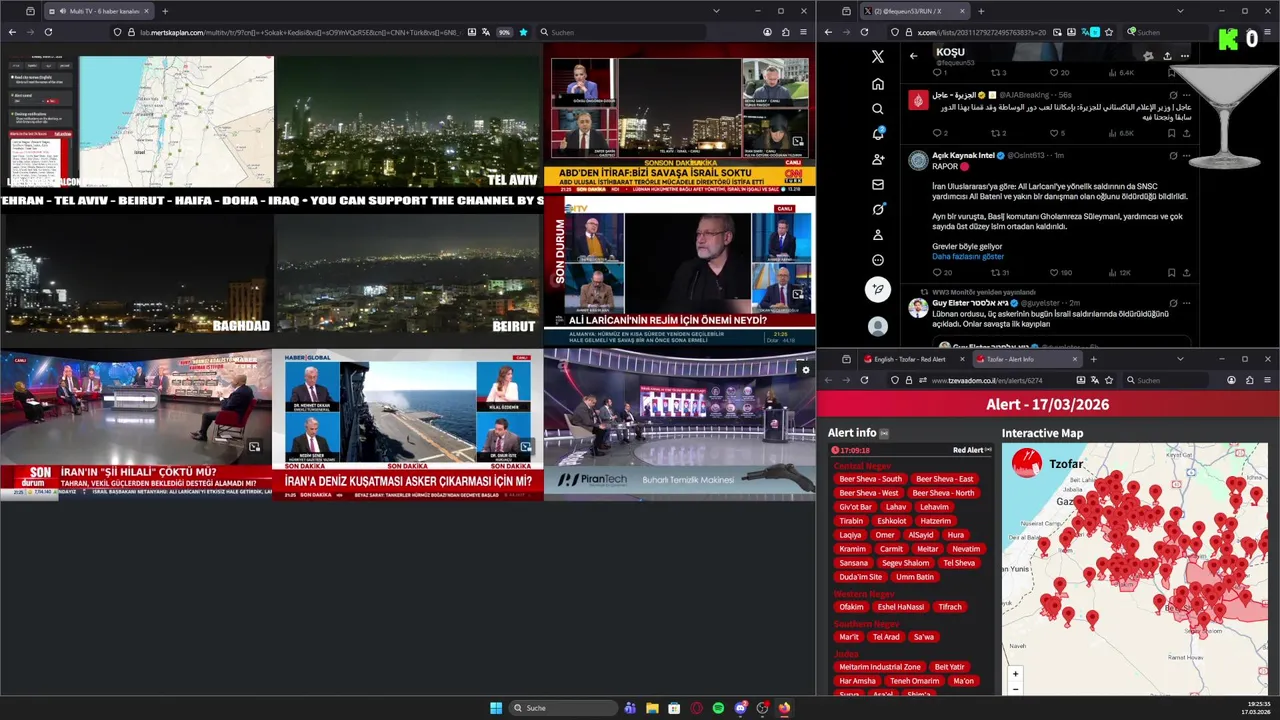Image resolution: width=1280 pixels, height=720 pixels.
Task: Open File Explorer from the taskbar
Action: coord(652,708)
